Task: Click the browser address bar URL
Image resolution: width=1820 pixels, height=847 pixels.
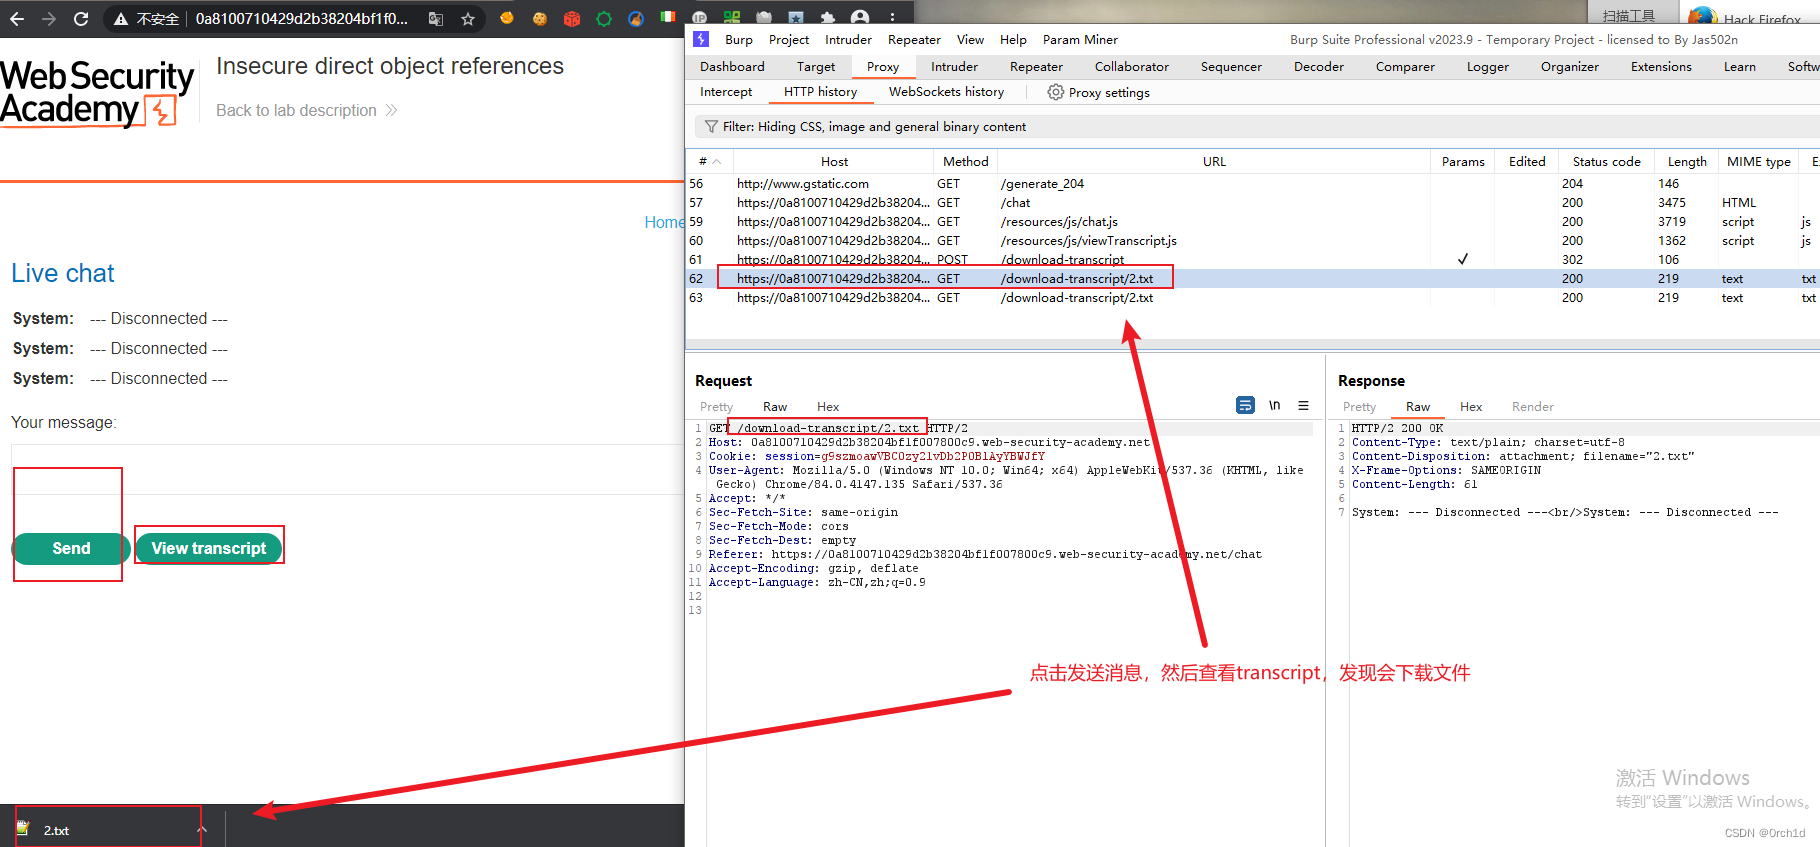Action: 301,19
